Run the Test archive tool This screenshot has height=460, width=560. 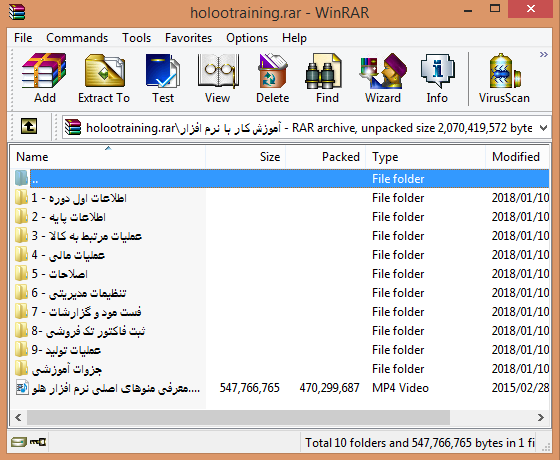tap(163, 71)
